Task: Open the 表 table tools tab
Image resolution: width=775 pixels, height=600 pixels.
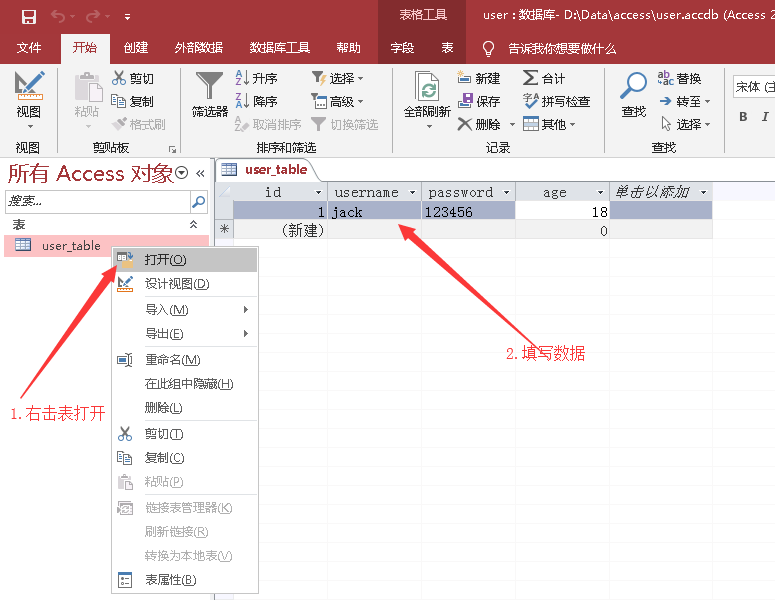Action: point(447,48)
